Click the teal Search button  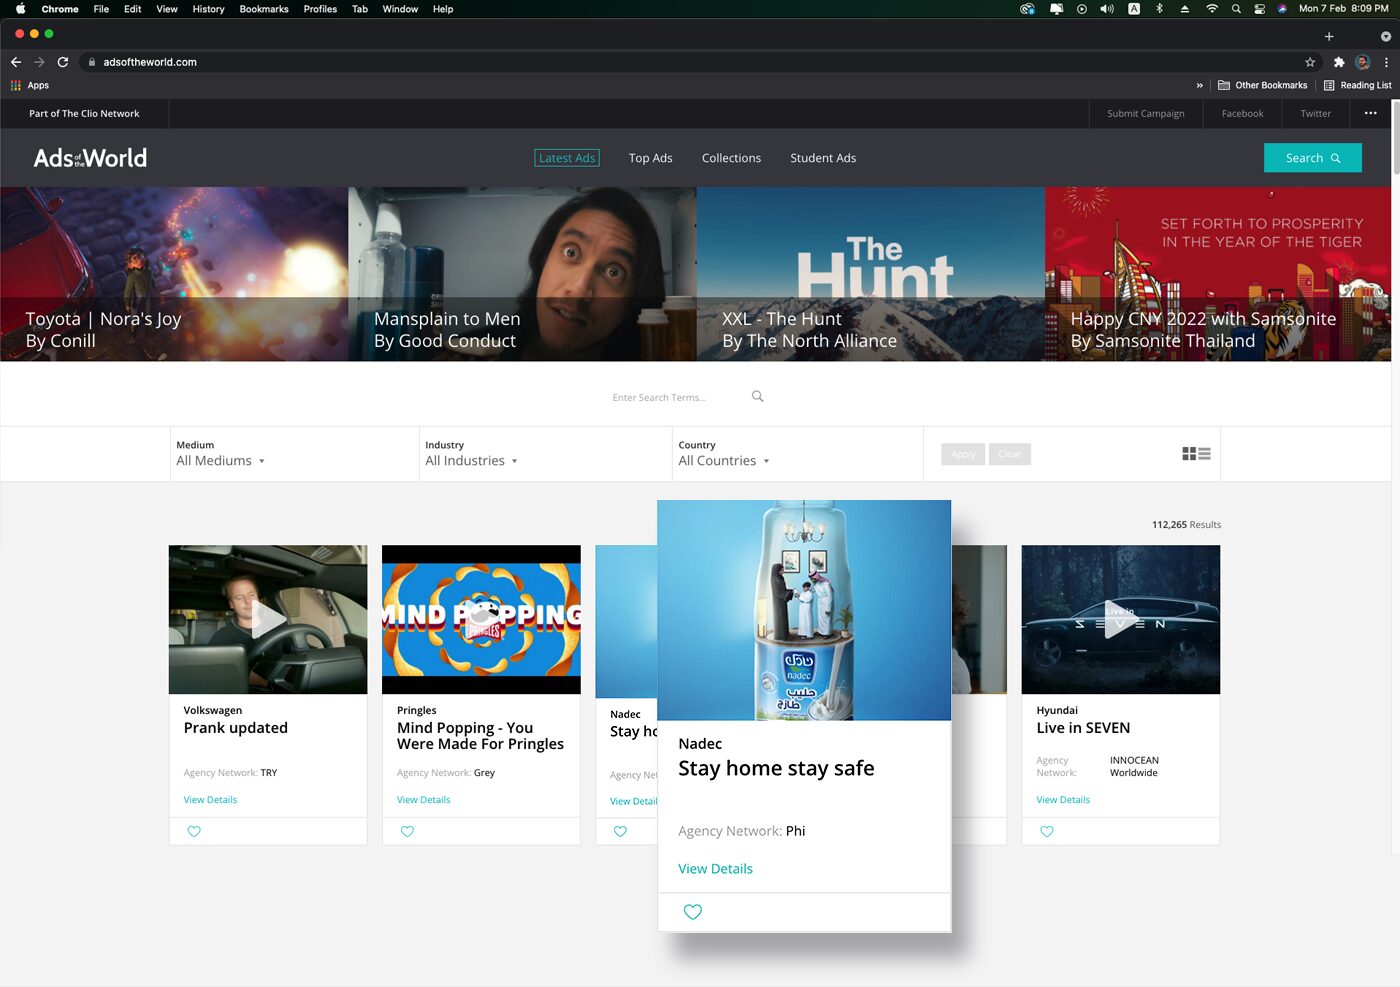click(1312, 158)
